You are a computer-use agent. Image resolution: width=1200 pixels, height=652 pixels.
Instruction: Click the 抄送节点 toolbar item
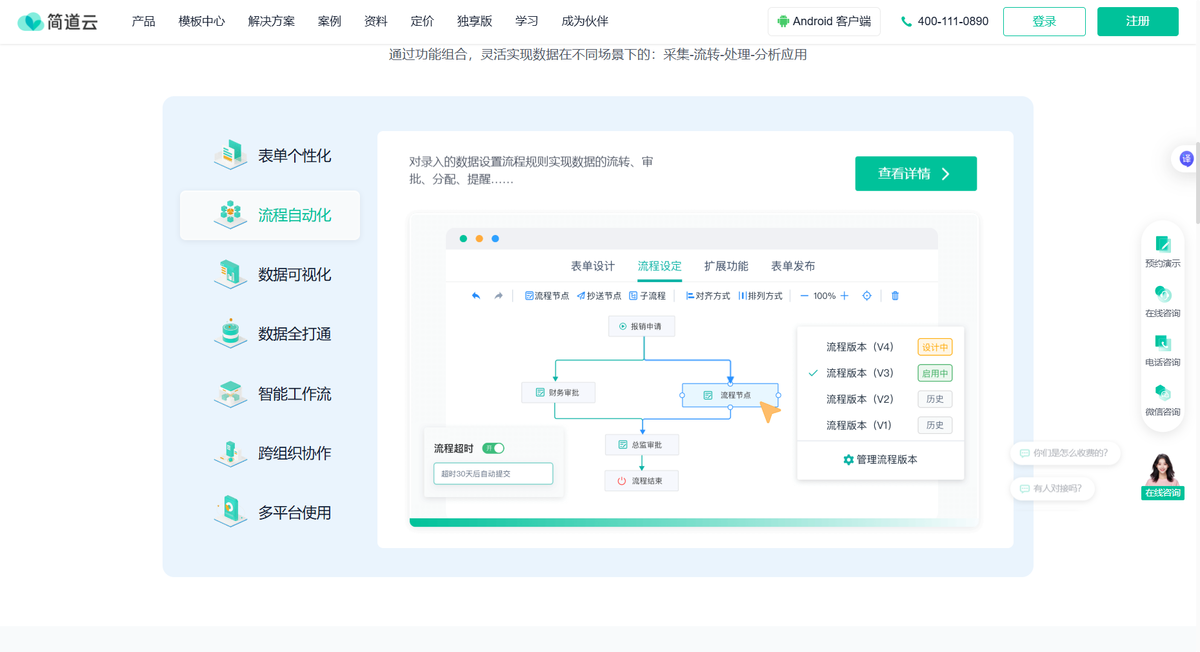[x=599, y=296]
